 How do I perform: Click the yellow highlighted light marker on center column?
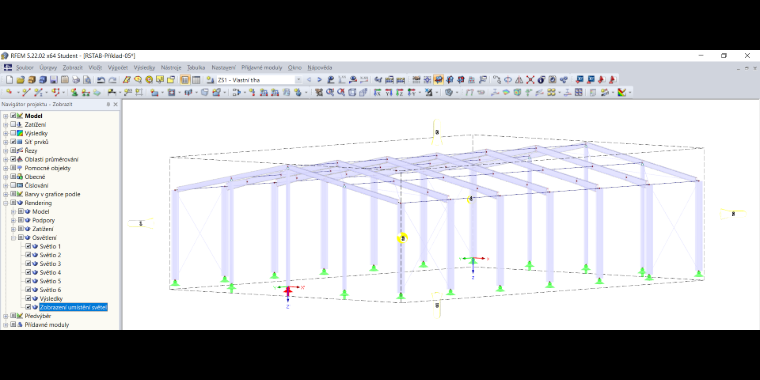click(x=402, y=238)
